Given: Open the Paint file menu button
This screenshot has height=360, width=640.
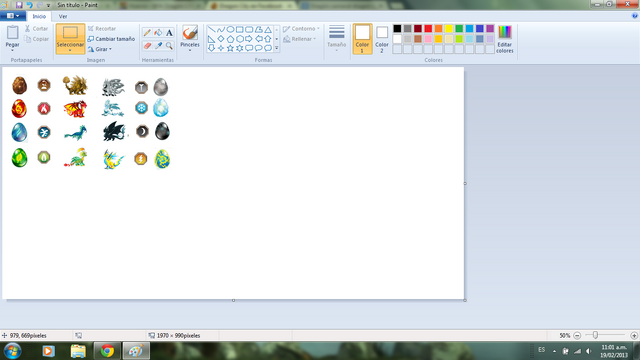Looking at the screenshot, I should click(13, 16).
